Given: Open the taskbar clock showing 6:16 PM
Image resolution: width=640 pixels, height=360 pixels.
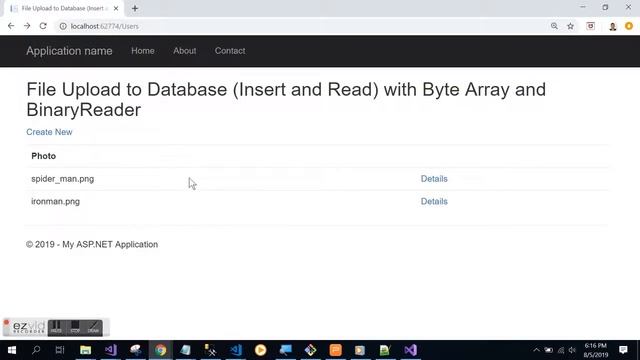Looking at the screenshot, I should [596, 350].
